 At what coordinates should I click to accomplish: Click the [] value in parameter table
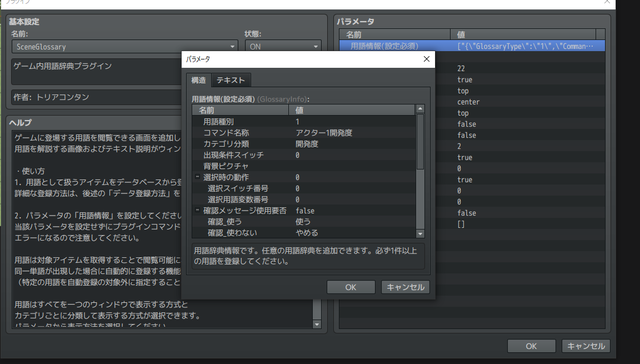coord(461,224)
